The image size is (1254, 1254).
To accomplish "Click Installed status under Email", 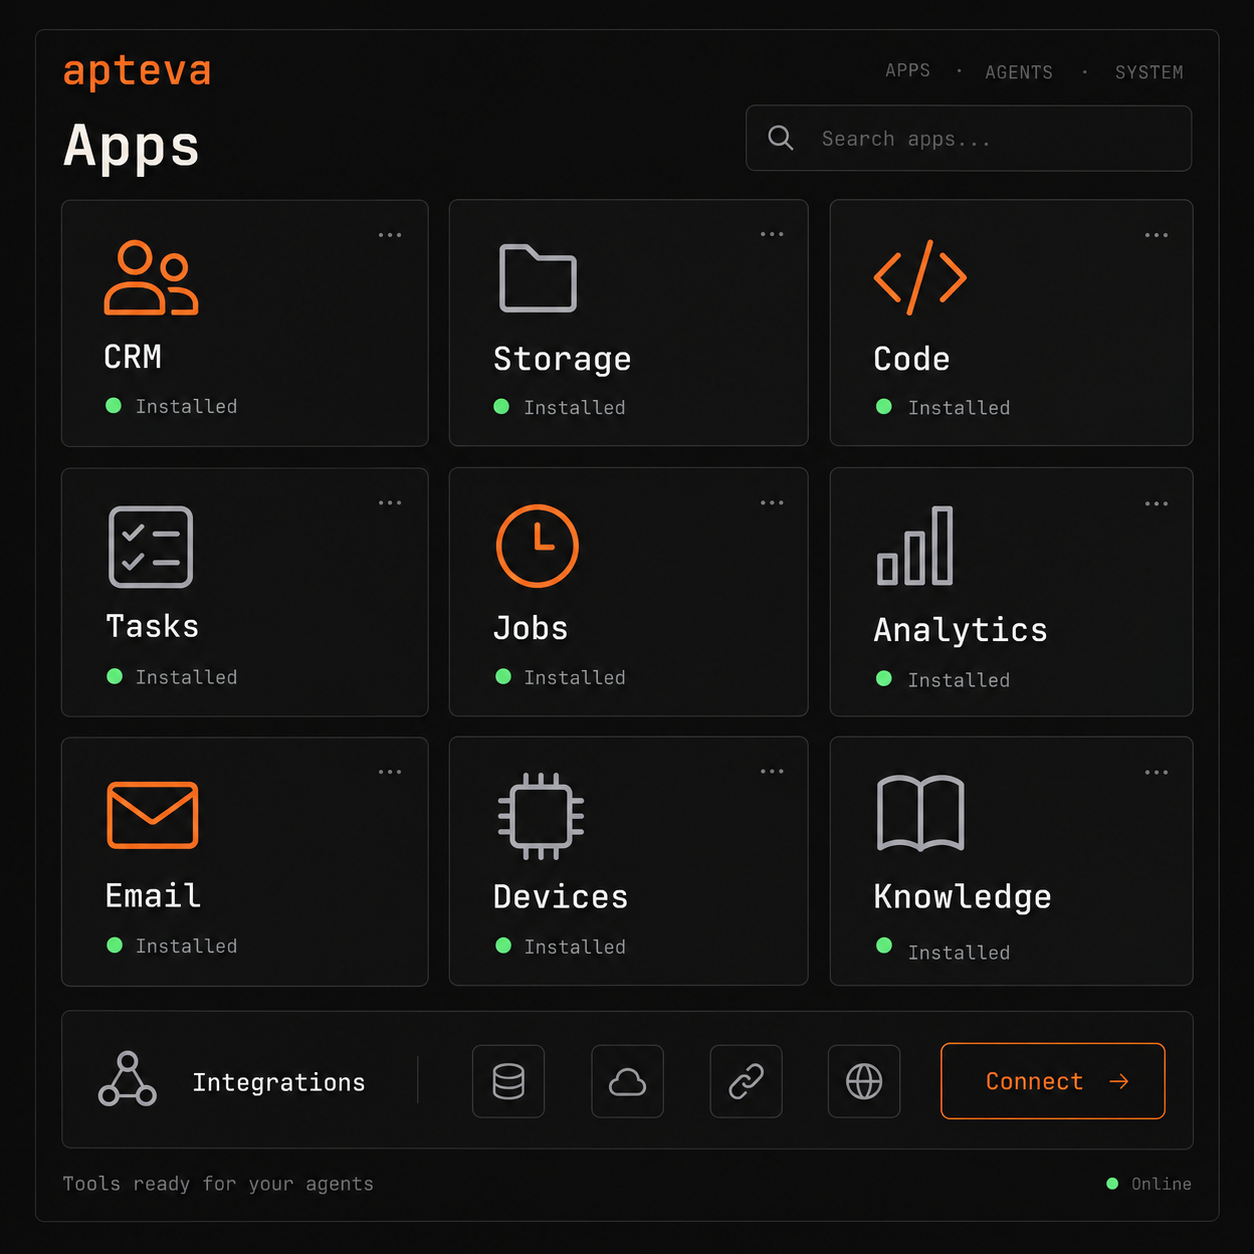I will (x=172, y=946).
